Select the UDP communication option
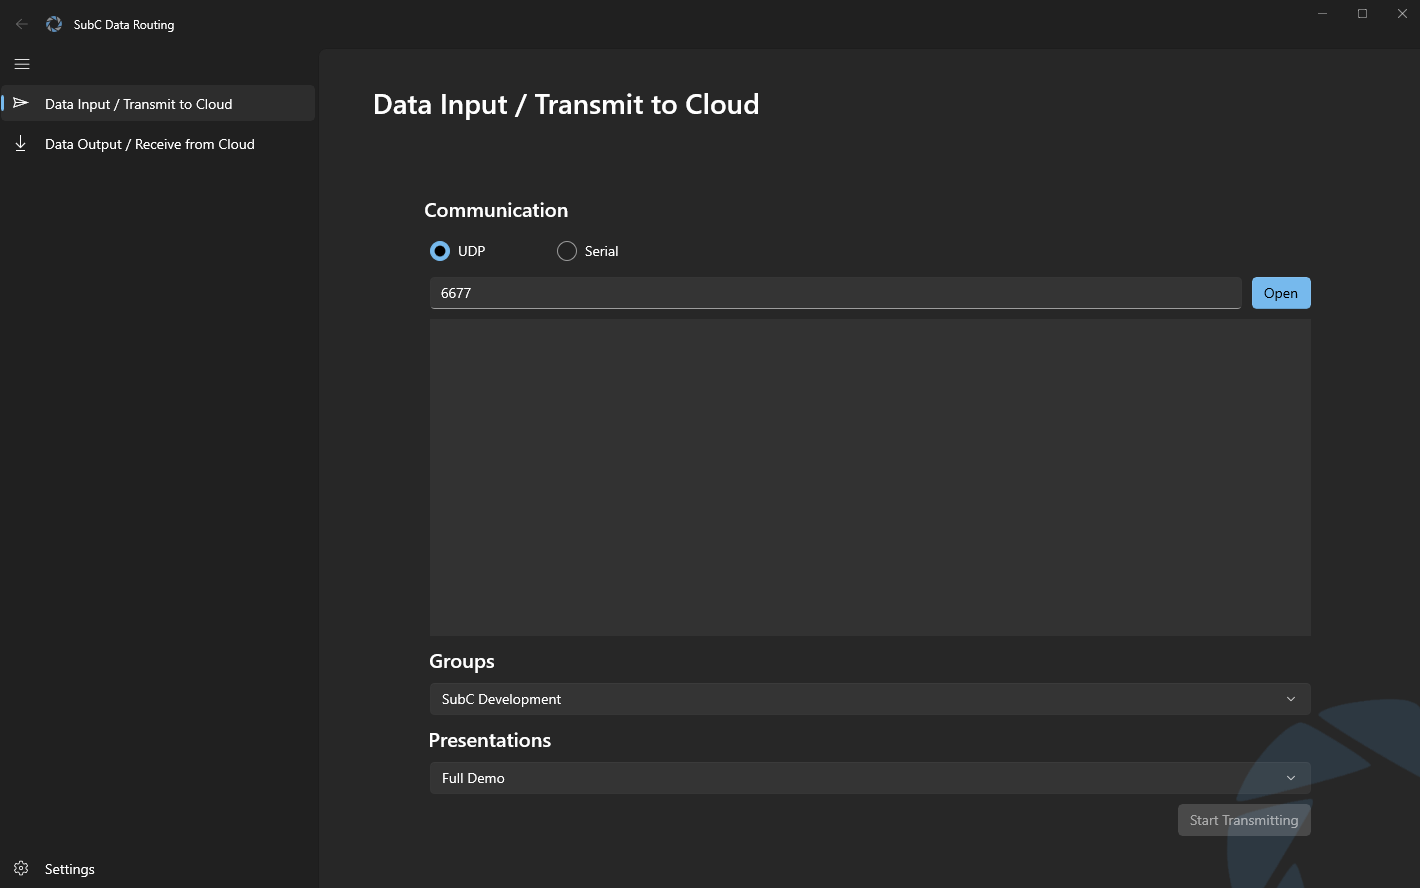1420x888 pixels. 440,251
